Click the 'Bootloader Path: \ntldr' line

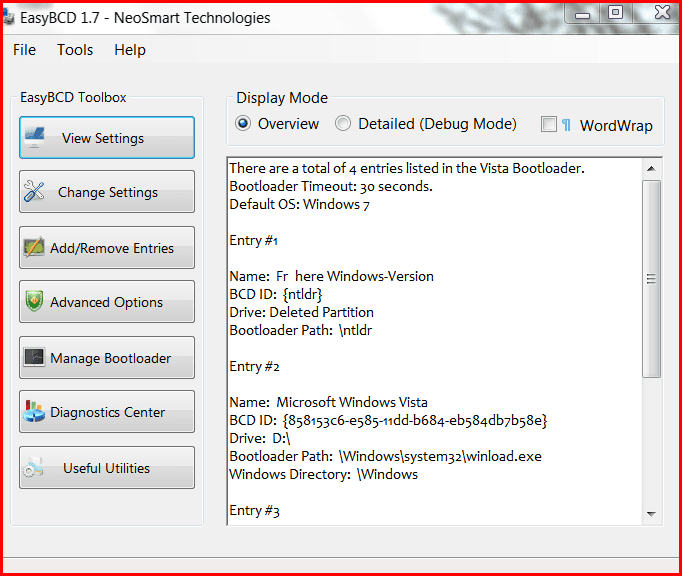point(301,331)
